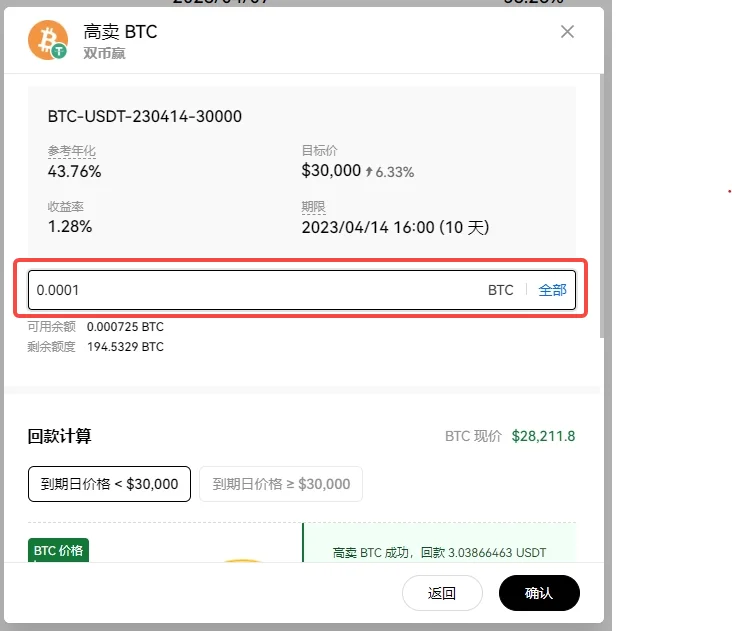Image resolution: width=732 pixels, height=631 pixels.
Task: Click the 确认 button
Action: coord(539,593)
